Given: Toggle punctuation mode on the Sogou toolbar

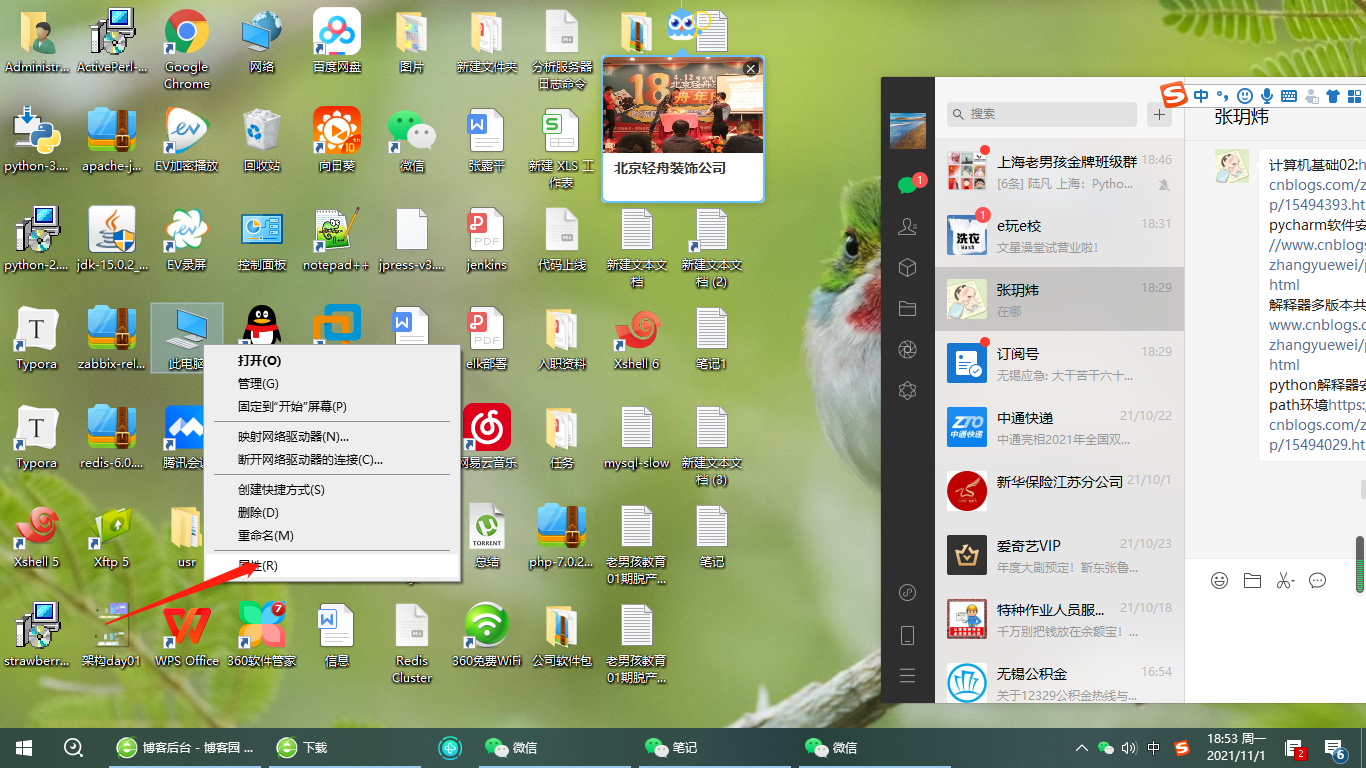Looking at the screenshot, I should (x=1222, y=95).
